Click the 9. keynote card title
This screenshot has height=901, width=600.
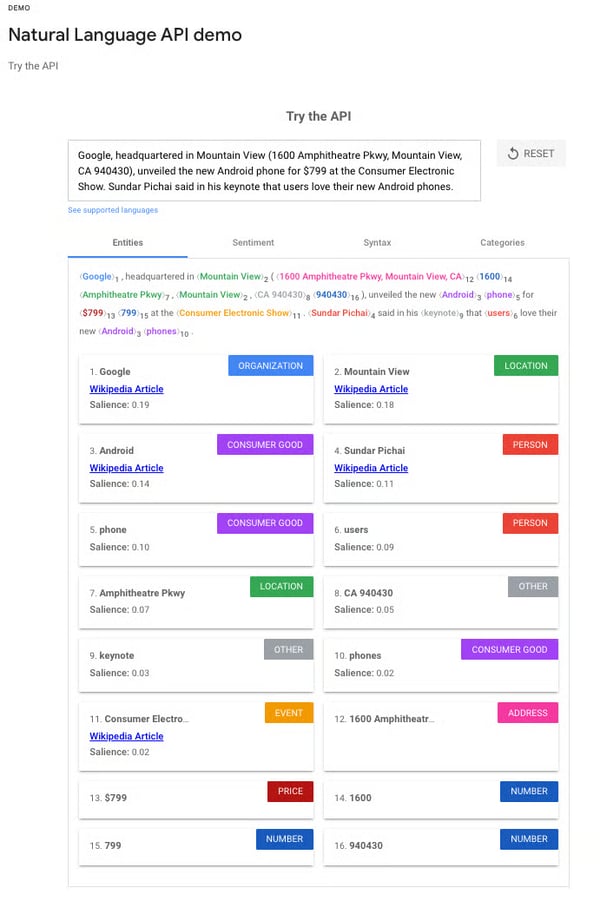point(112,656)
